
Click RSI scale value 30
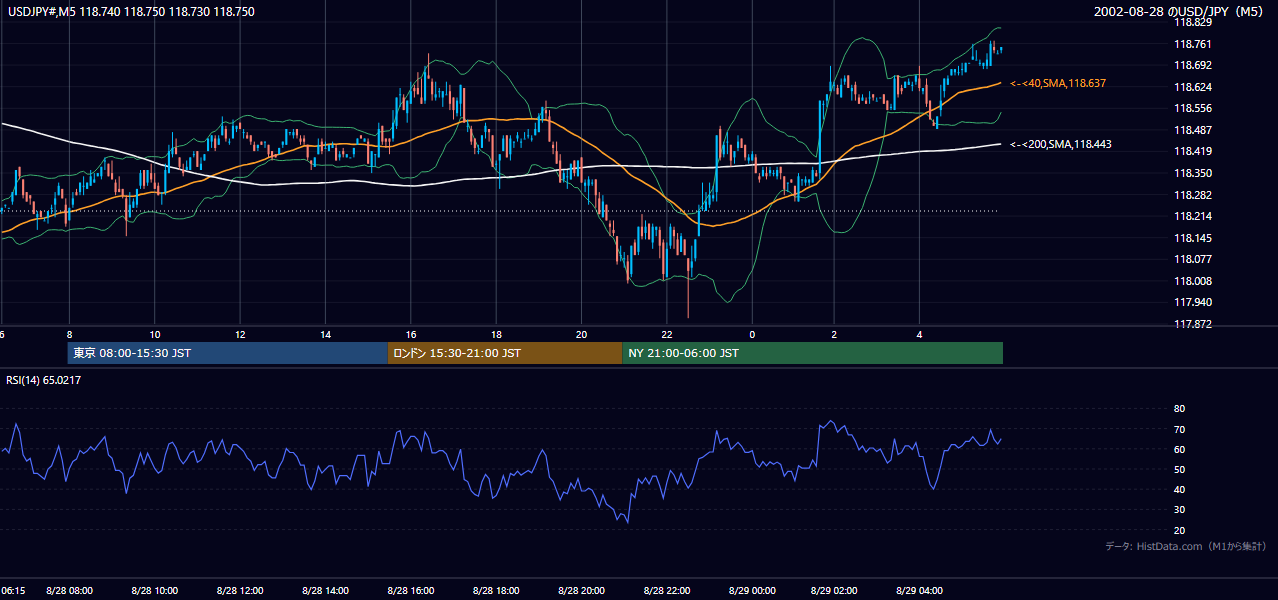(1179, 510)
